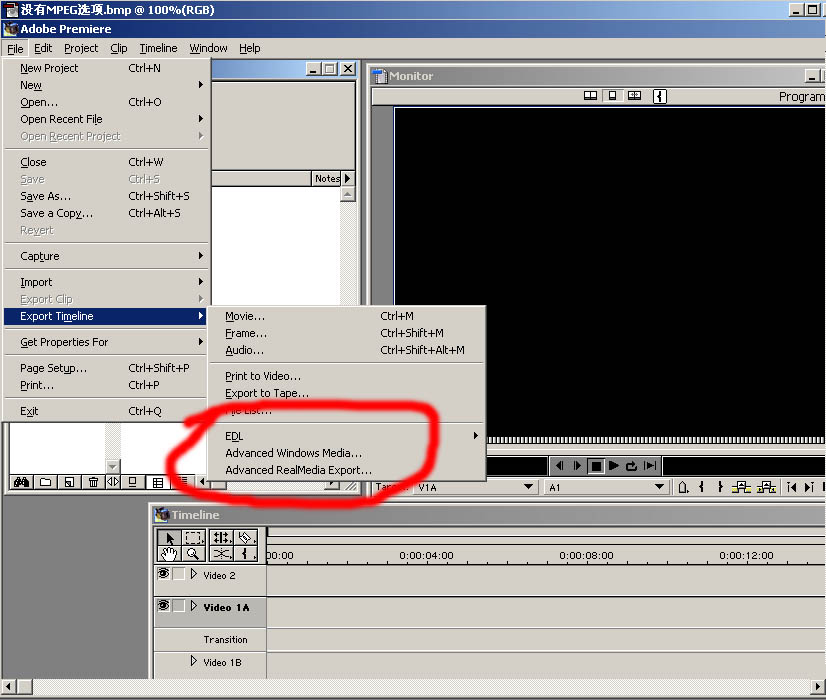Open the Import submenu
The image size is (826, 700).
[106, 282]
